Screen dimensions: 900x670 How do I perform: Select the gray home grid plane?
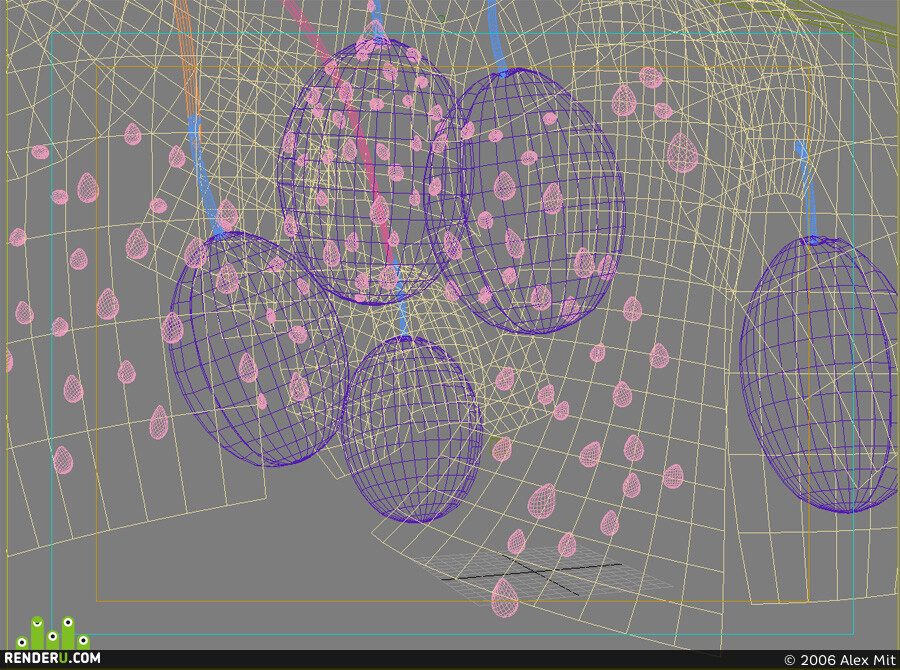point(542,574)
